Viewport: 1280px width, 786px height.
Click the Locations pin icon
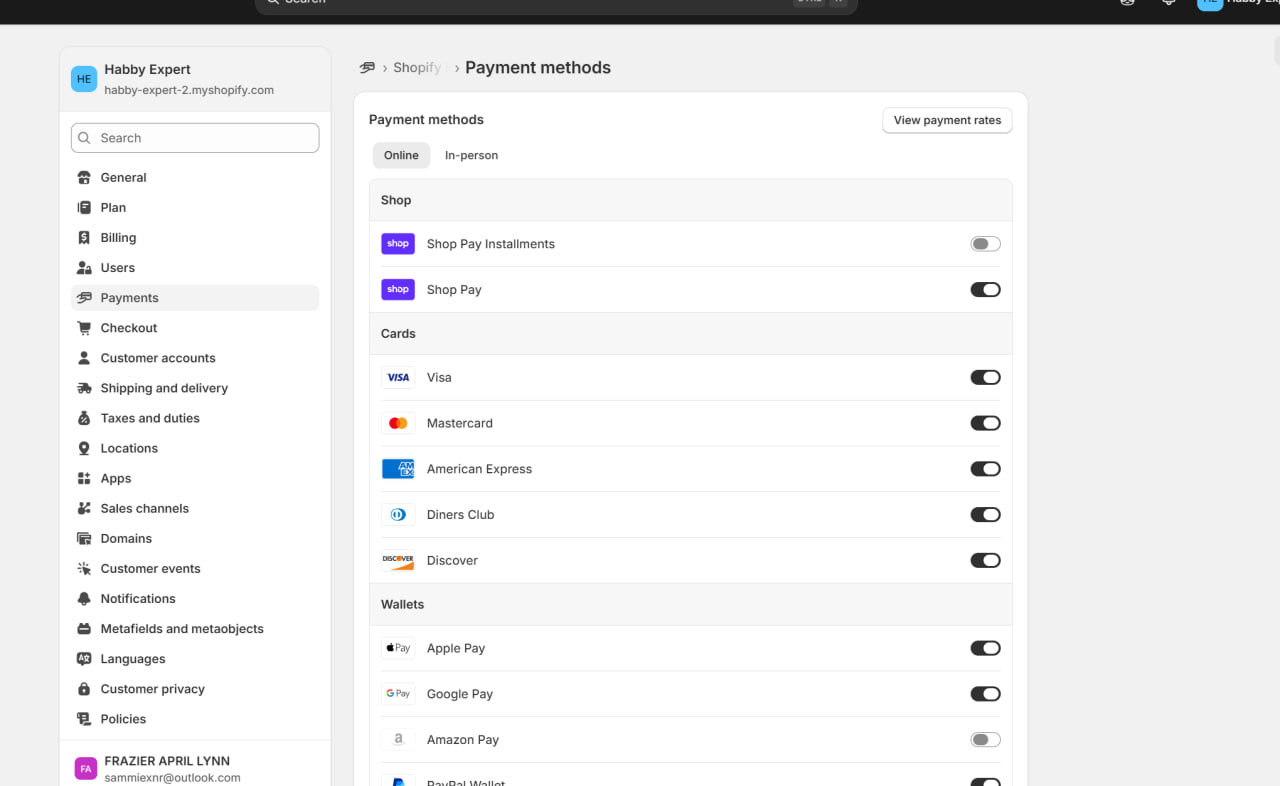tap(84, 448)
